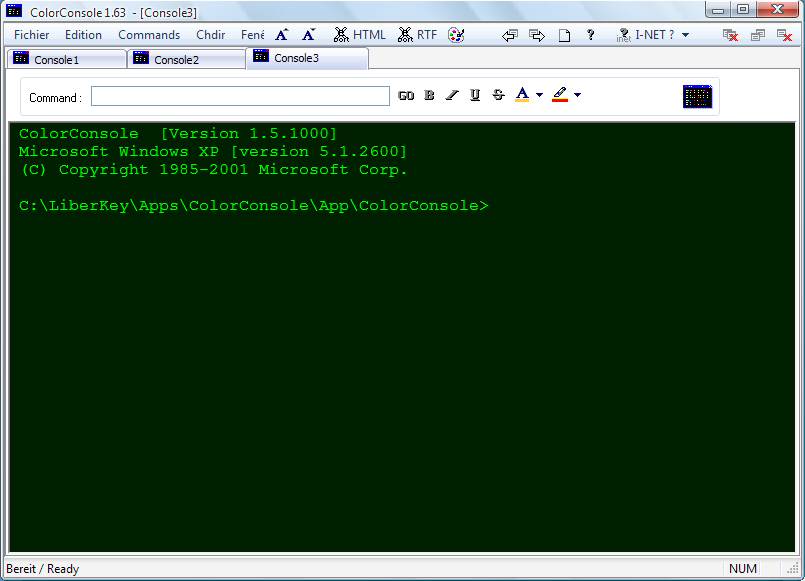Focus the Command input field
The width and height of the screenshot is (805, 581).
click(x=240, y=96)
